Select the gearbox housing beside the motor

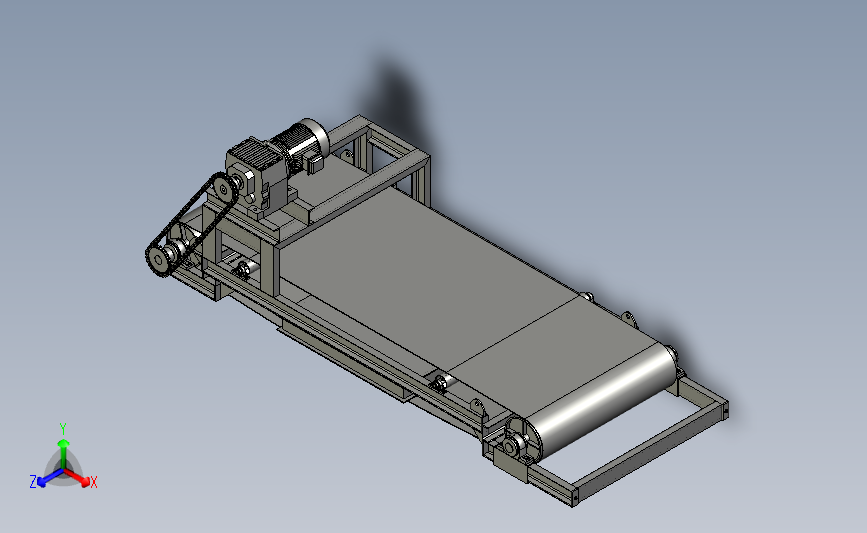(x=255, y=174)
